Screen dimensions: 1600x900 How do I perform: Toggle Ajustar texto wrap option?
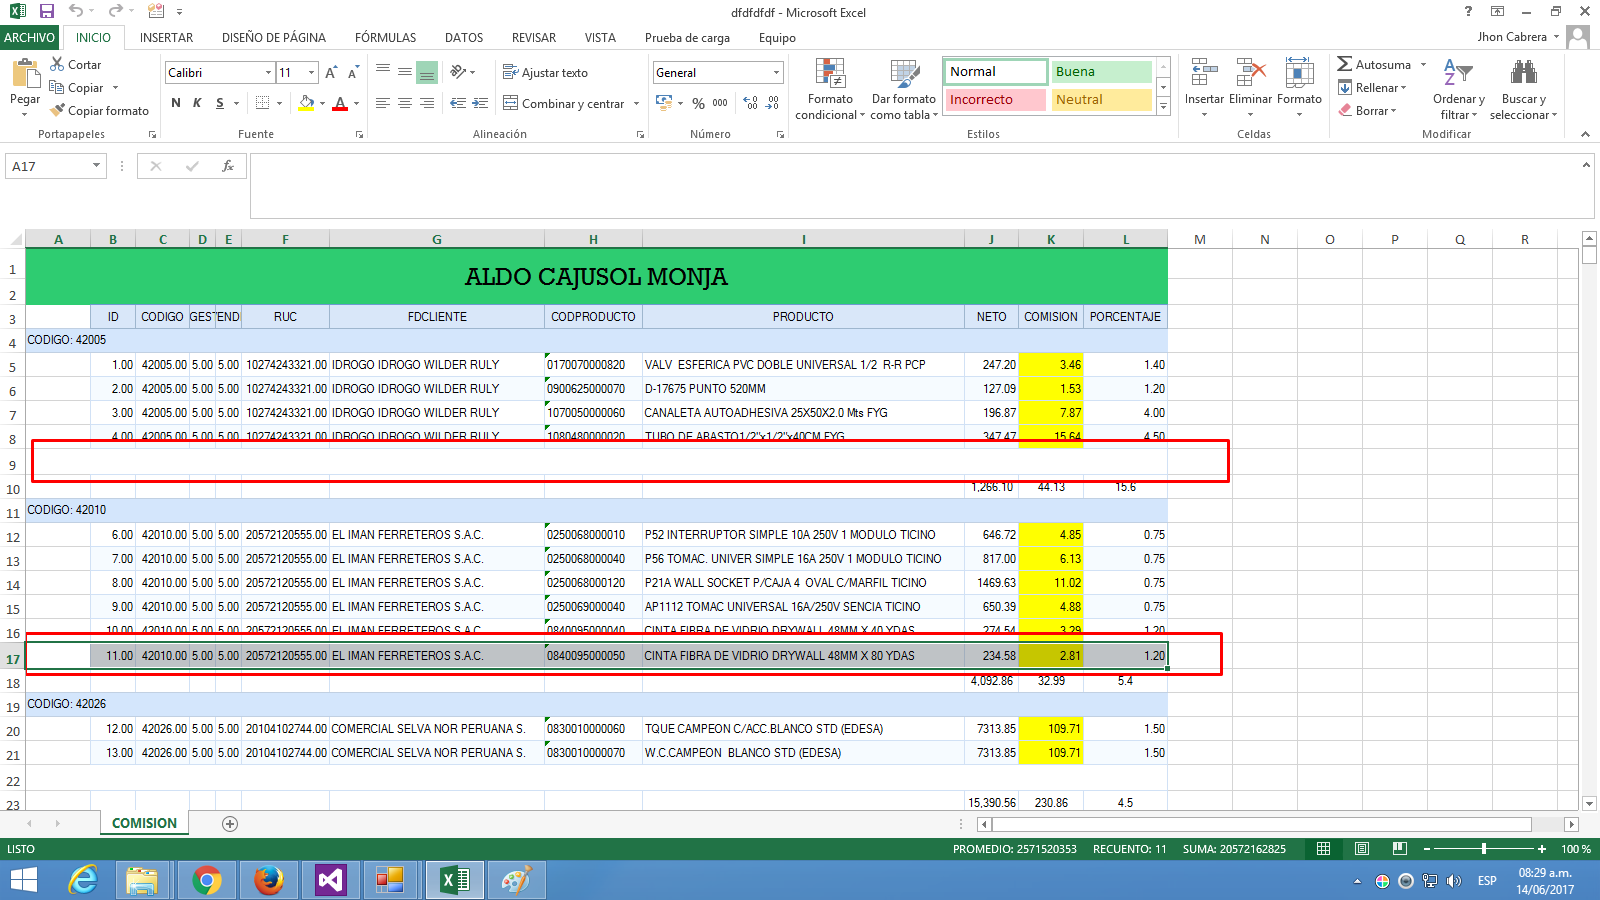click(x=545, y=72)
